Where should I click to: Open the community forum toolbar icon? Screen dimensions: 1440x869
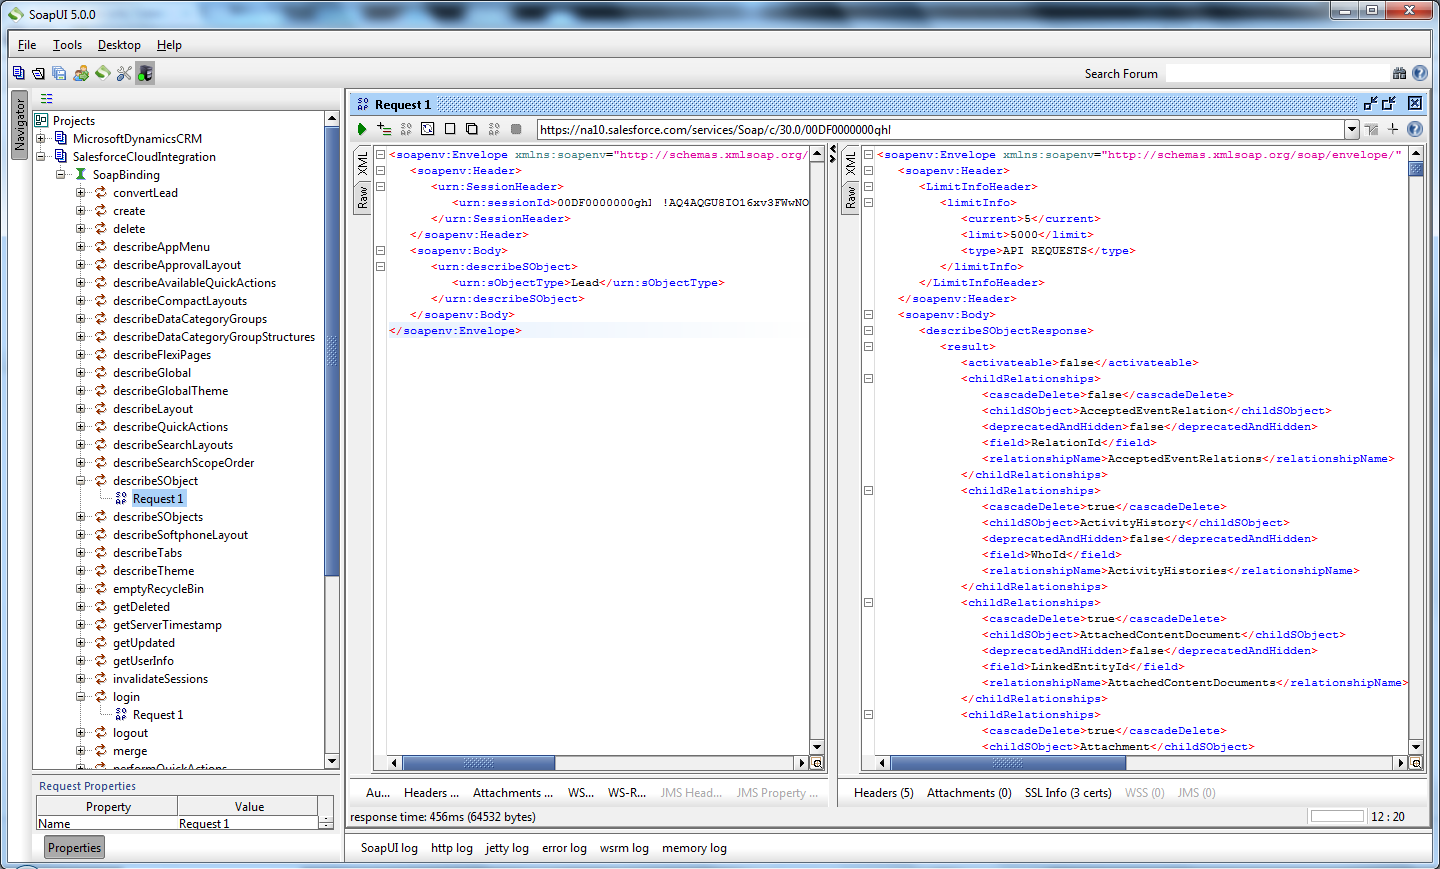81,73
